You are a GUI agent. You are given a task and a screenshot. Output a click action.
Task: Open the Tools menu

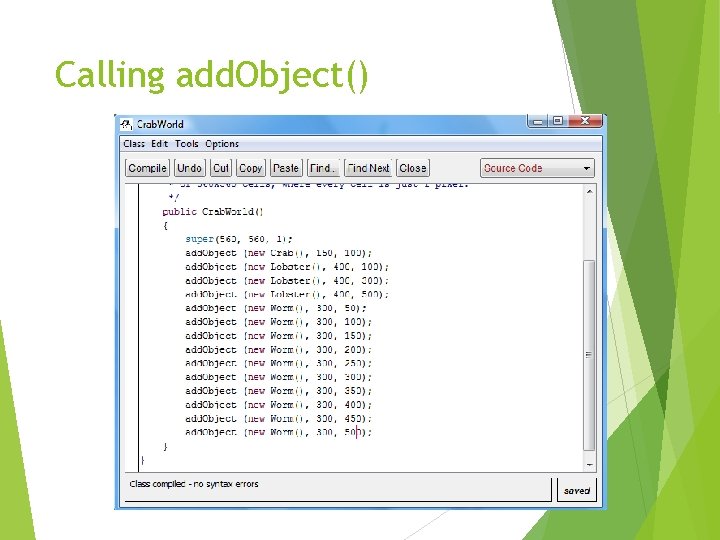[186, 144]
